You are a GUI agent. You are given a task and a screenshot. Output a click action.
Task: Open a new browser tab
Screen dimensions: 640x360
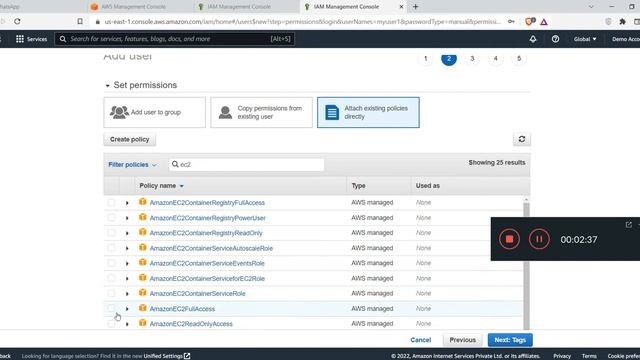point(416,7)
